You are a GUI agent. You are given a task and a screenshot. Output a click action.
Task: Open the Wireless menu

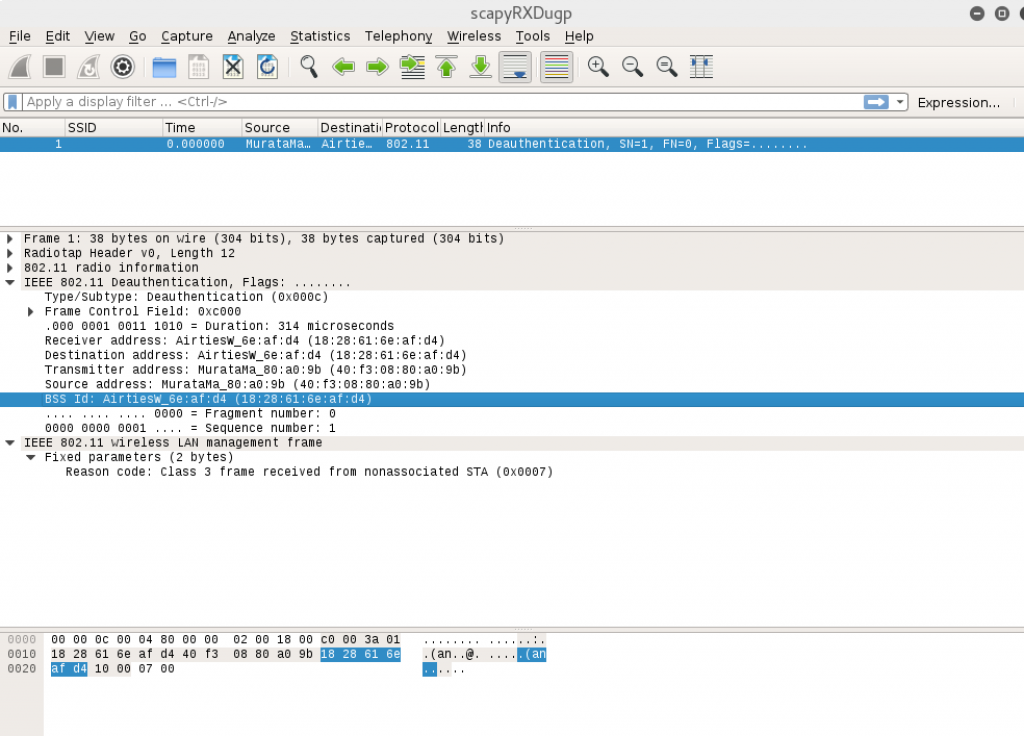click(x=474, y=36)
